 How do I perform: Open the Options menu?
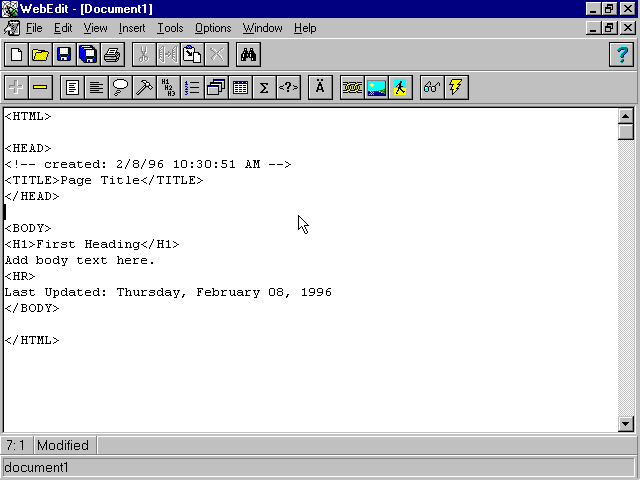(x=213, y=28)
